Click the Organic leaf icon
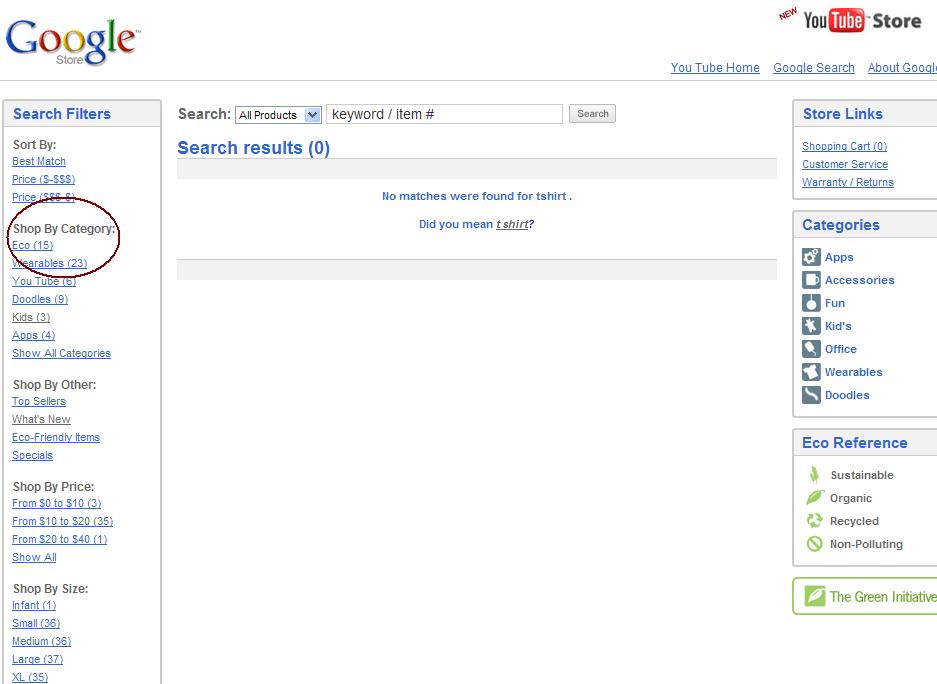937x684 pixels. pyautogui.click(x=814, y=498)
